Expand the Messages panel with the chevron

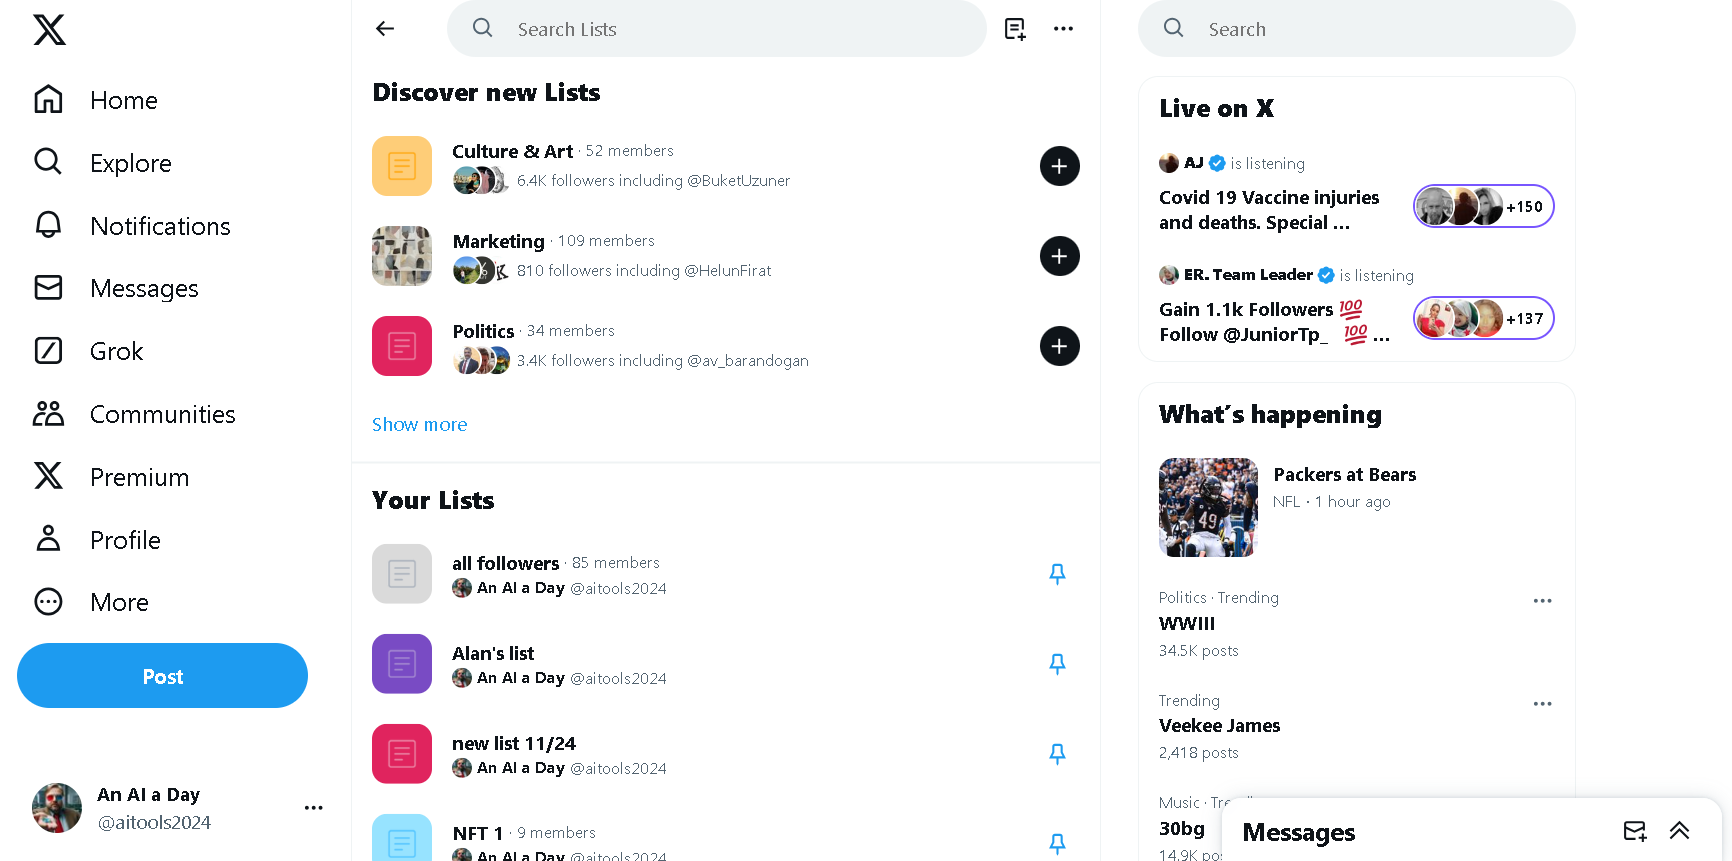tap(1679, 831)
